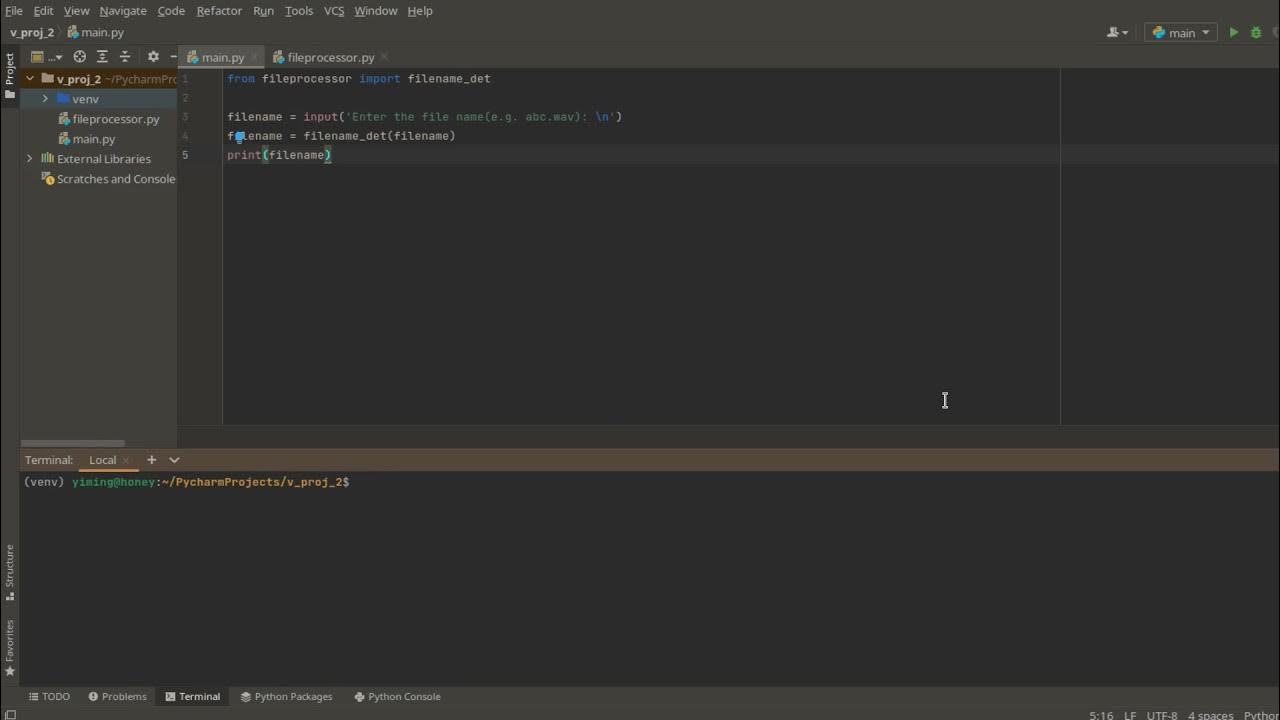
Task: Open the Tools menu
Action: (x=299, y=11)
